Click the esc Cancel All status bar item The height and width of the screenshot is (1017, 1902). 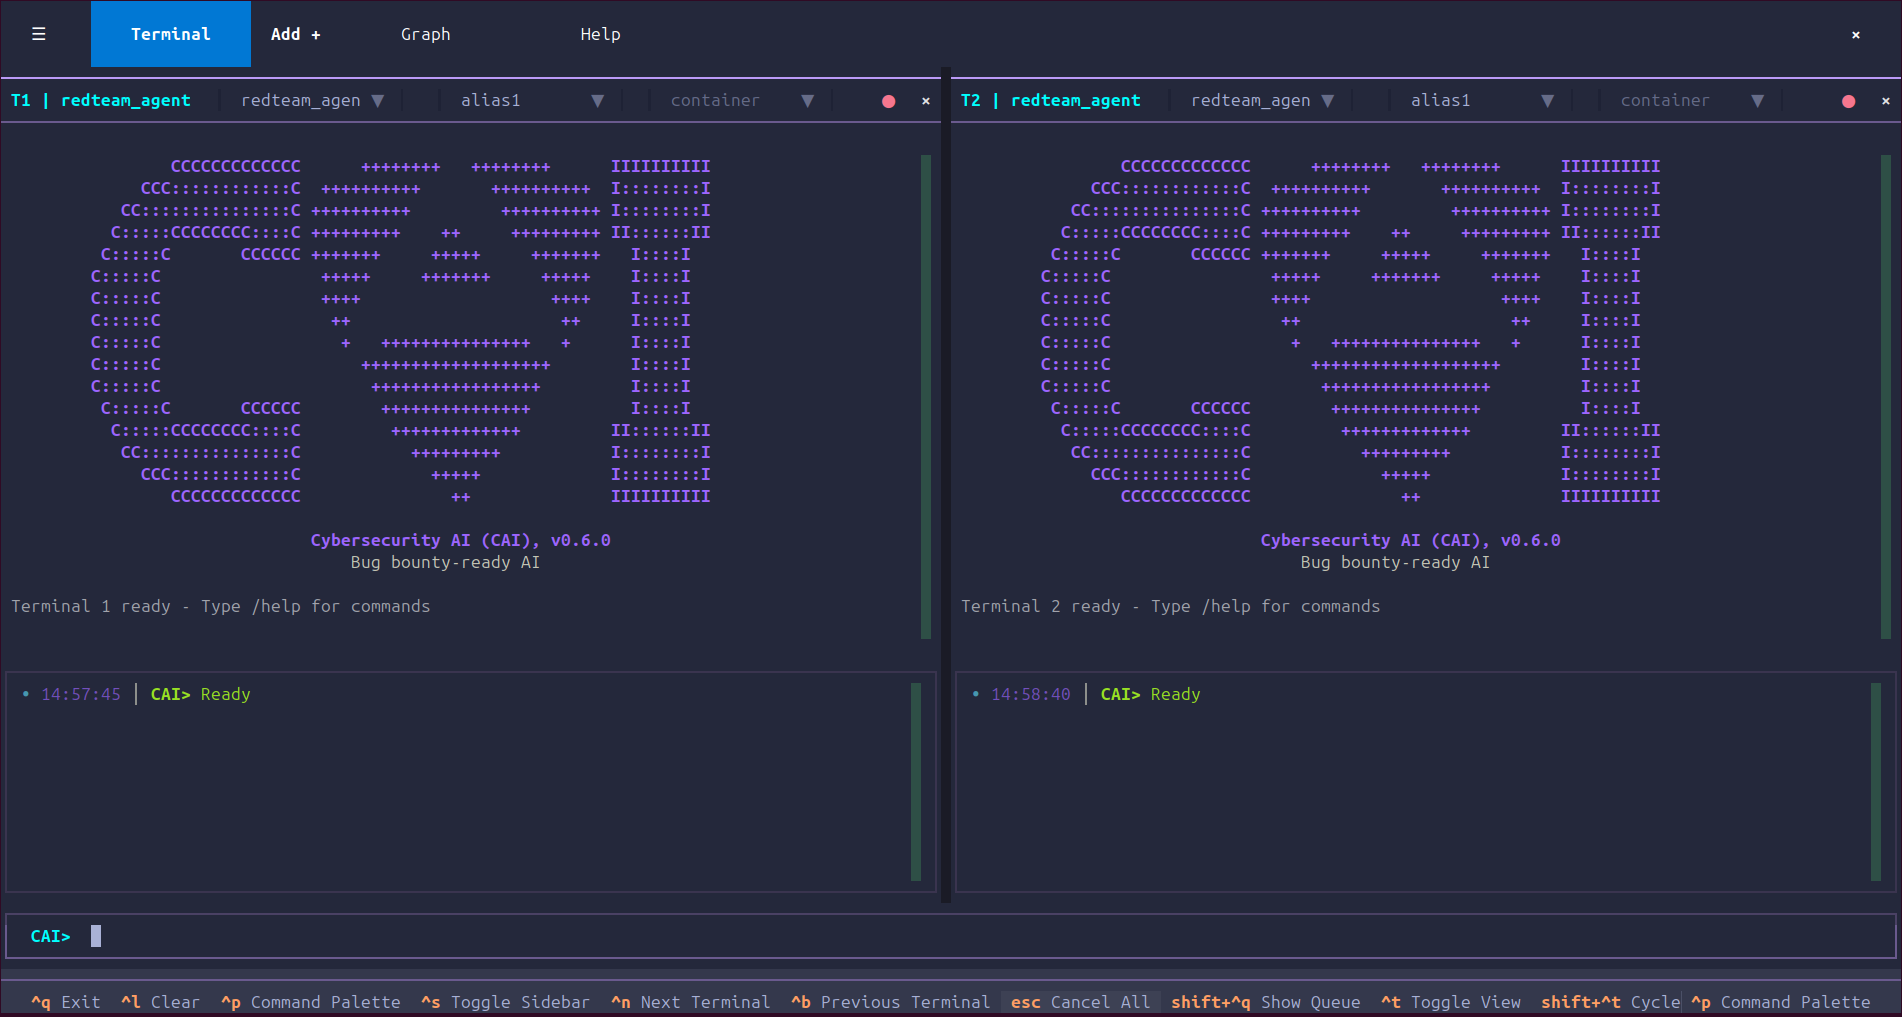(1080, 1001)
